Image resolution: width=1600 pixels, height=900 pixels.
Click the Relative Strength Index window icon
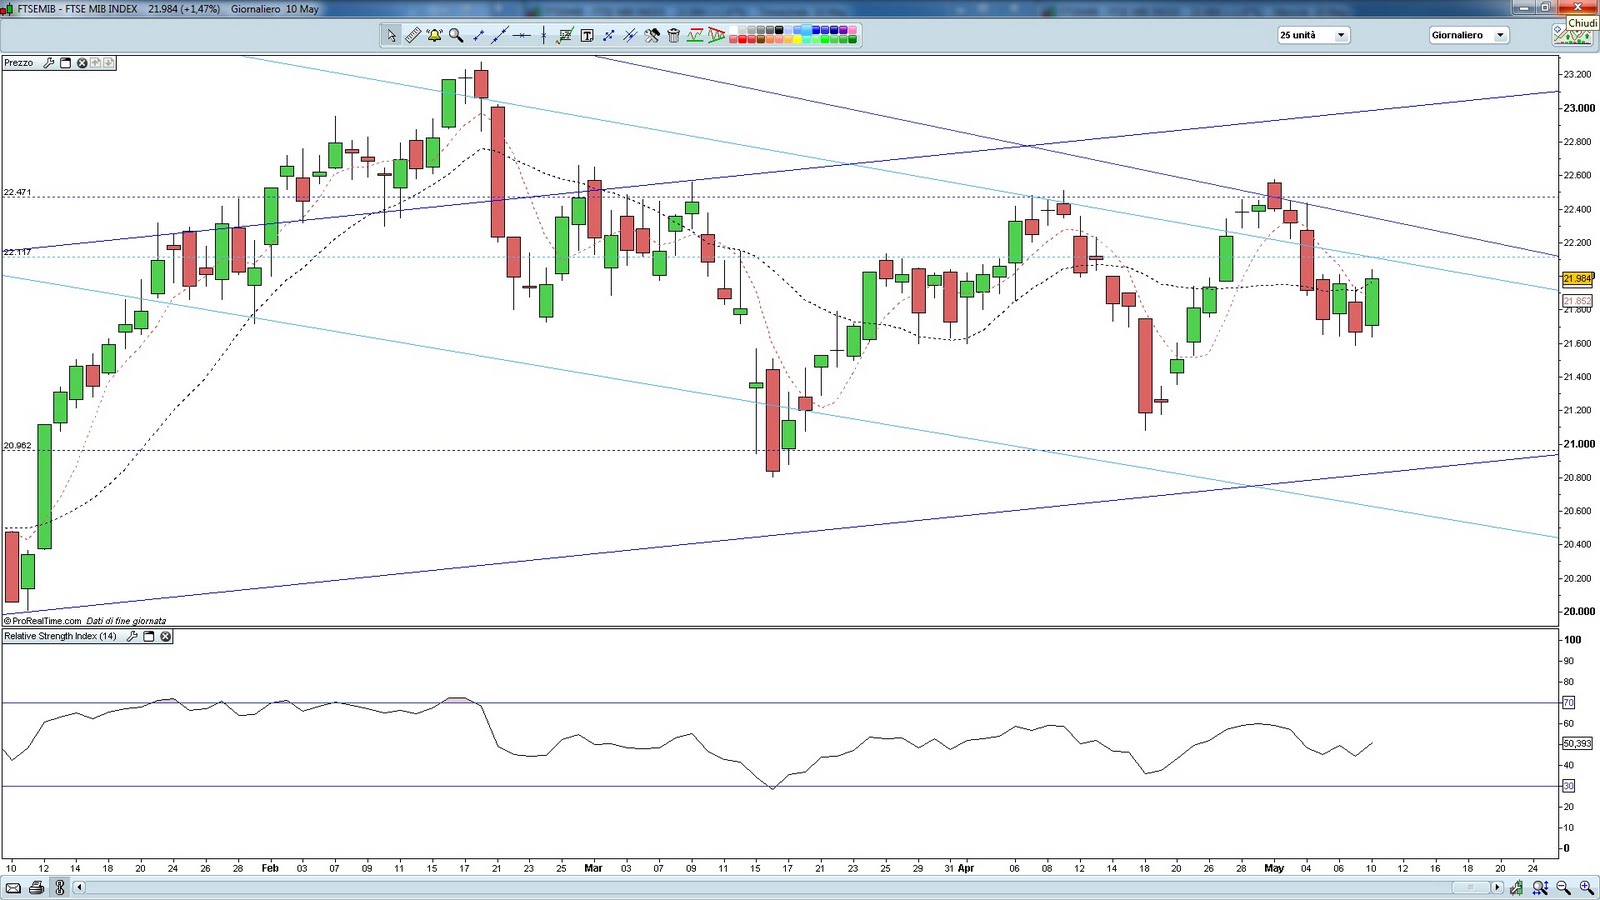coord(149,636)
